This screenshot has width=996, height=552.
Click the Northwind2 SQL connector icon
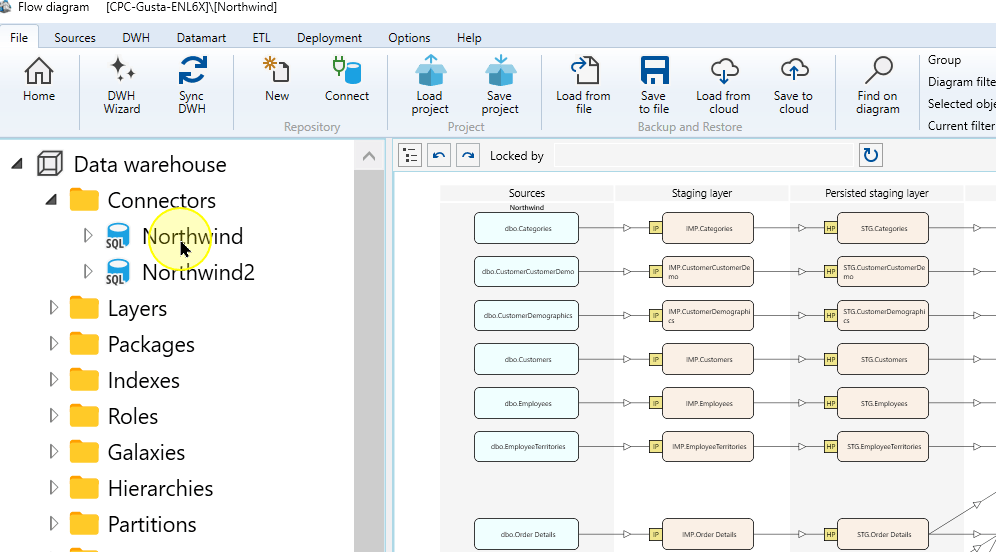pyautogui.click(x=118, y=272)
